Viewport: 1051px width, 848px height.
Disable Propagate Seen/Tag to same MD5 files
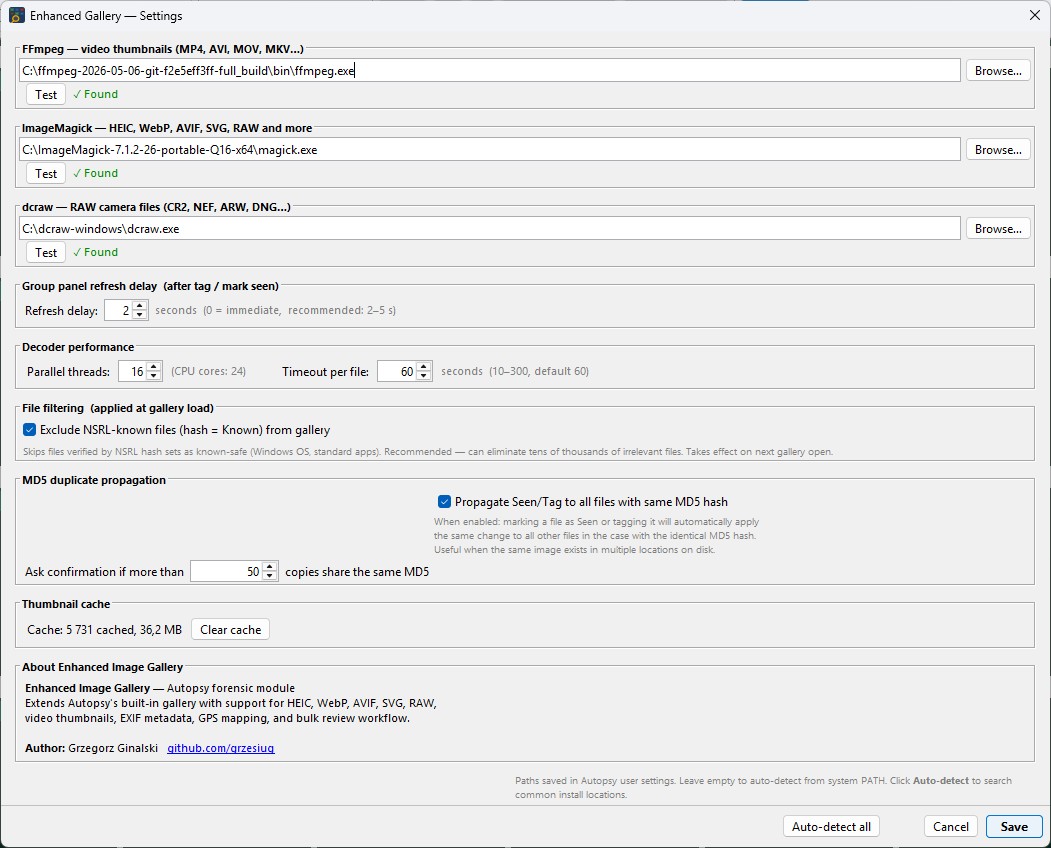(x=444, y=501)
